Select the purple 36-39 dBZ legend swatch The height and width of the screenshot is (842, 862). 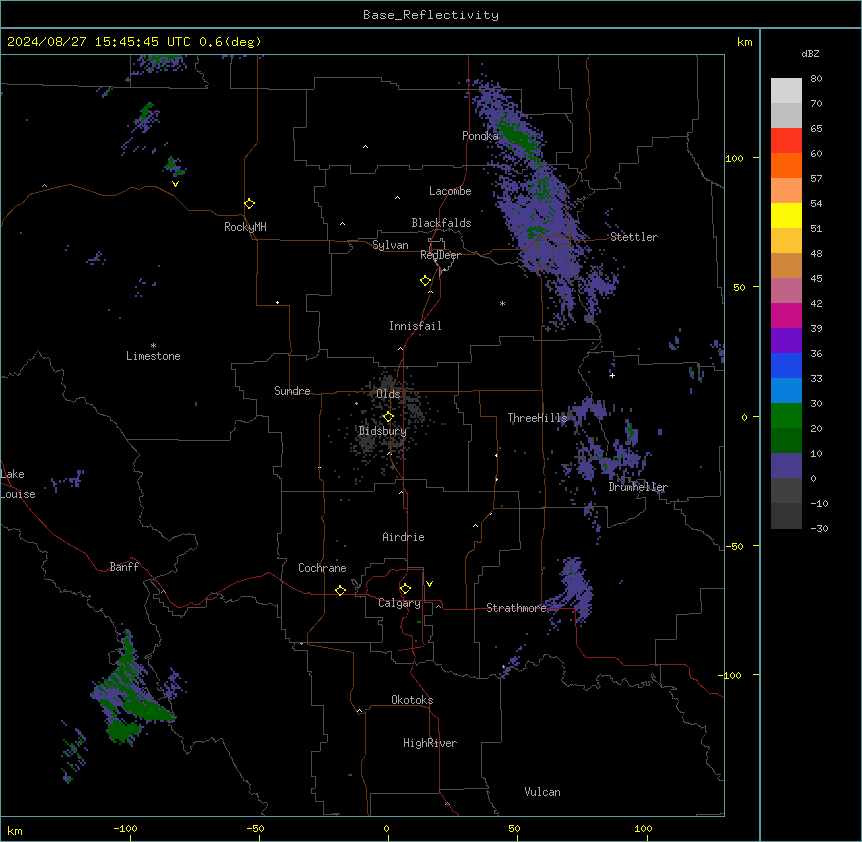(786, 340)
